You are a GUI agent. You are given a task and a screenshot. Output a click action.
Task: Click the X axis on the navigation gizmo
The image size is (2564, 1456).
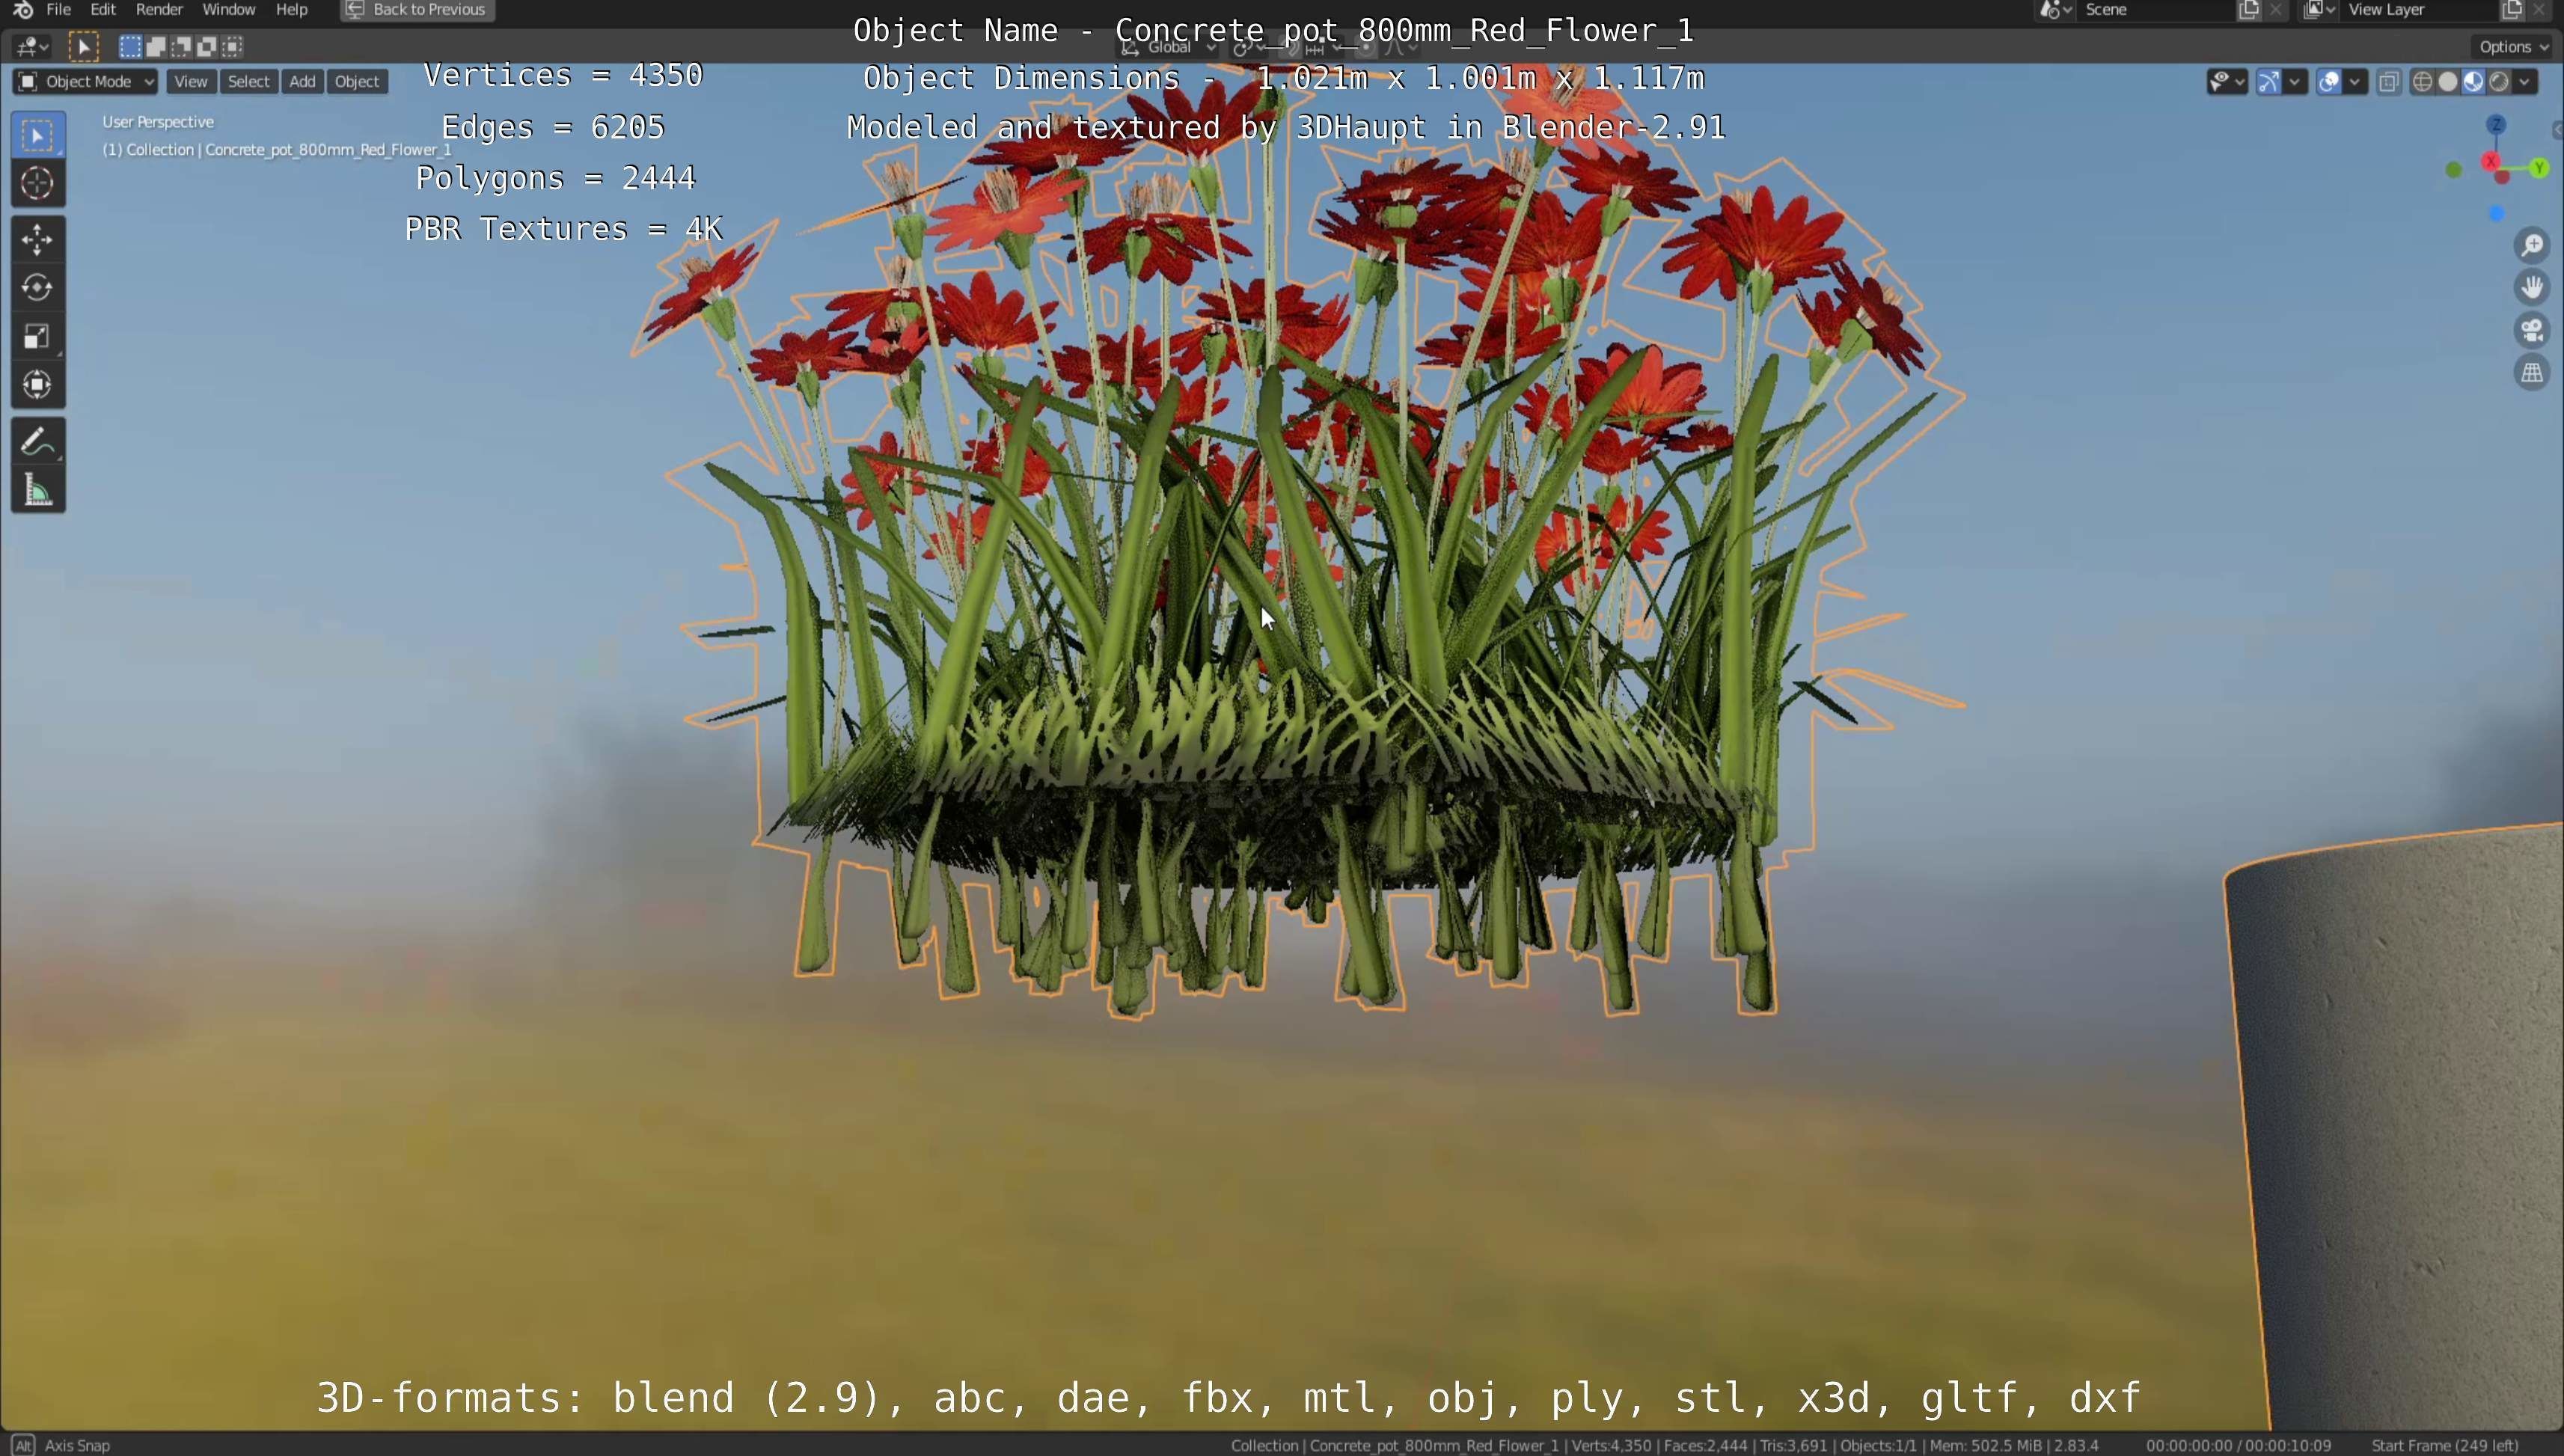pyautogui.click(x=2491, y=161)
